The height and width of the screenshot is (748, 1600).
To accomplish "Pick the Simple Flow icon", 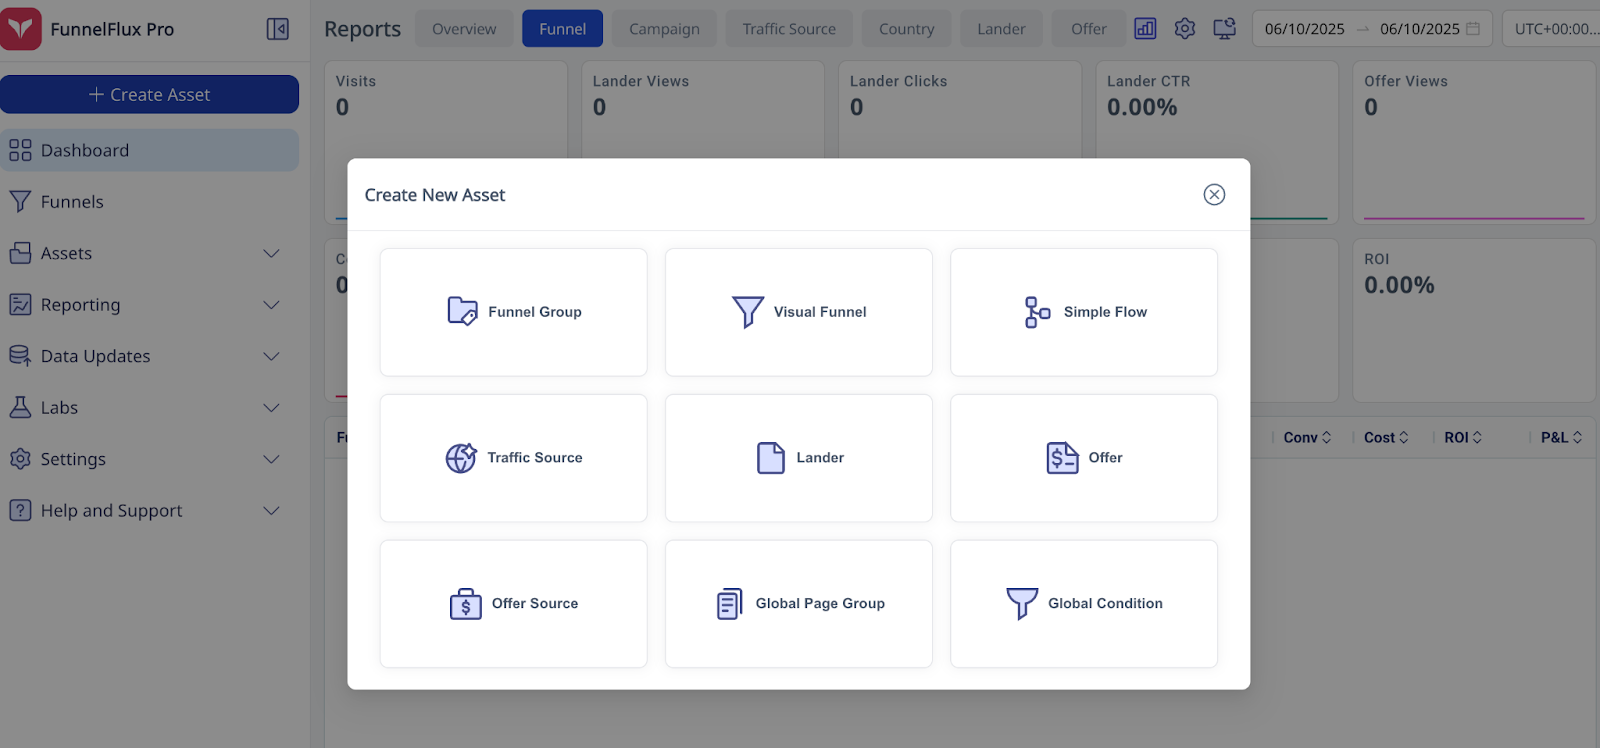I will 1037,312.
